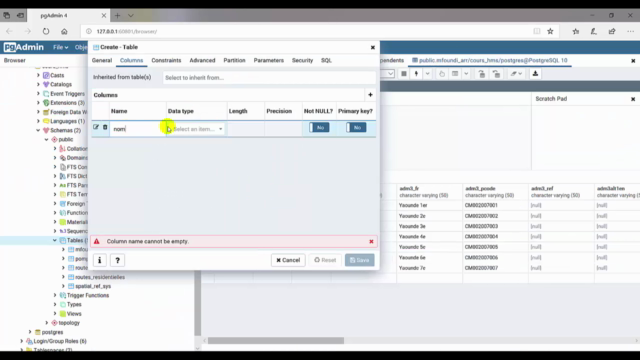Toggle the Primary key switch
Viewport: 640px width, 360px height.
point(356,128)
